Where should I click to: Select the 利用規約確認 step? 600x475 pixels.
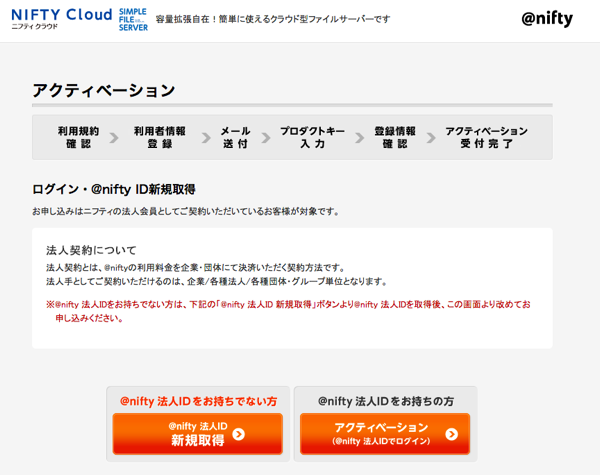click(78, 137)
